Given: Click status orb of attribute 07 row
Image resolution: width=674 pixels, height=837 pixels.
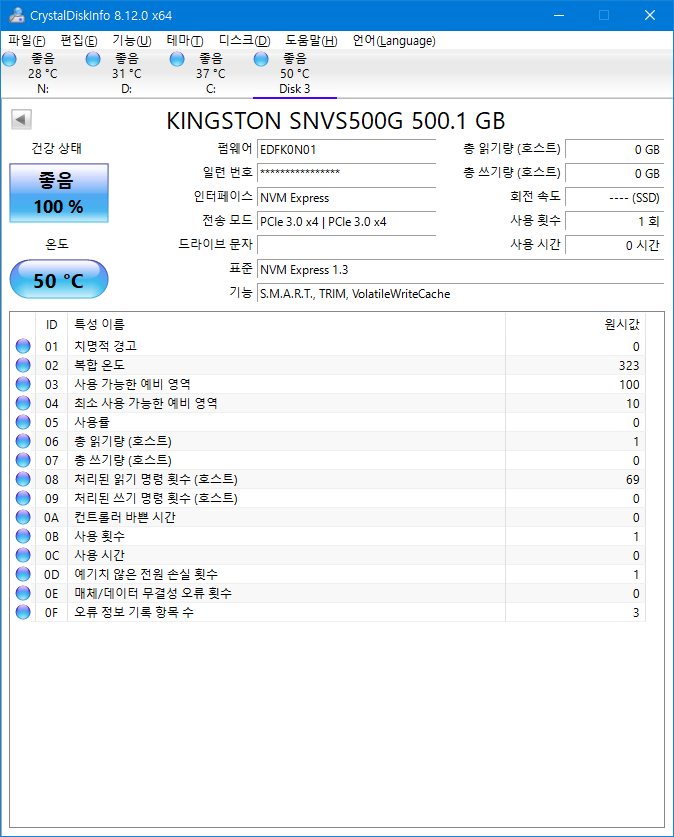Looking at the screenshot, I should [23, 460].
